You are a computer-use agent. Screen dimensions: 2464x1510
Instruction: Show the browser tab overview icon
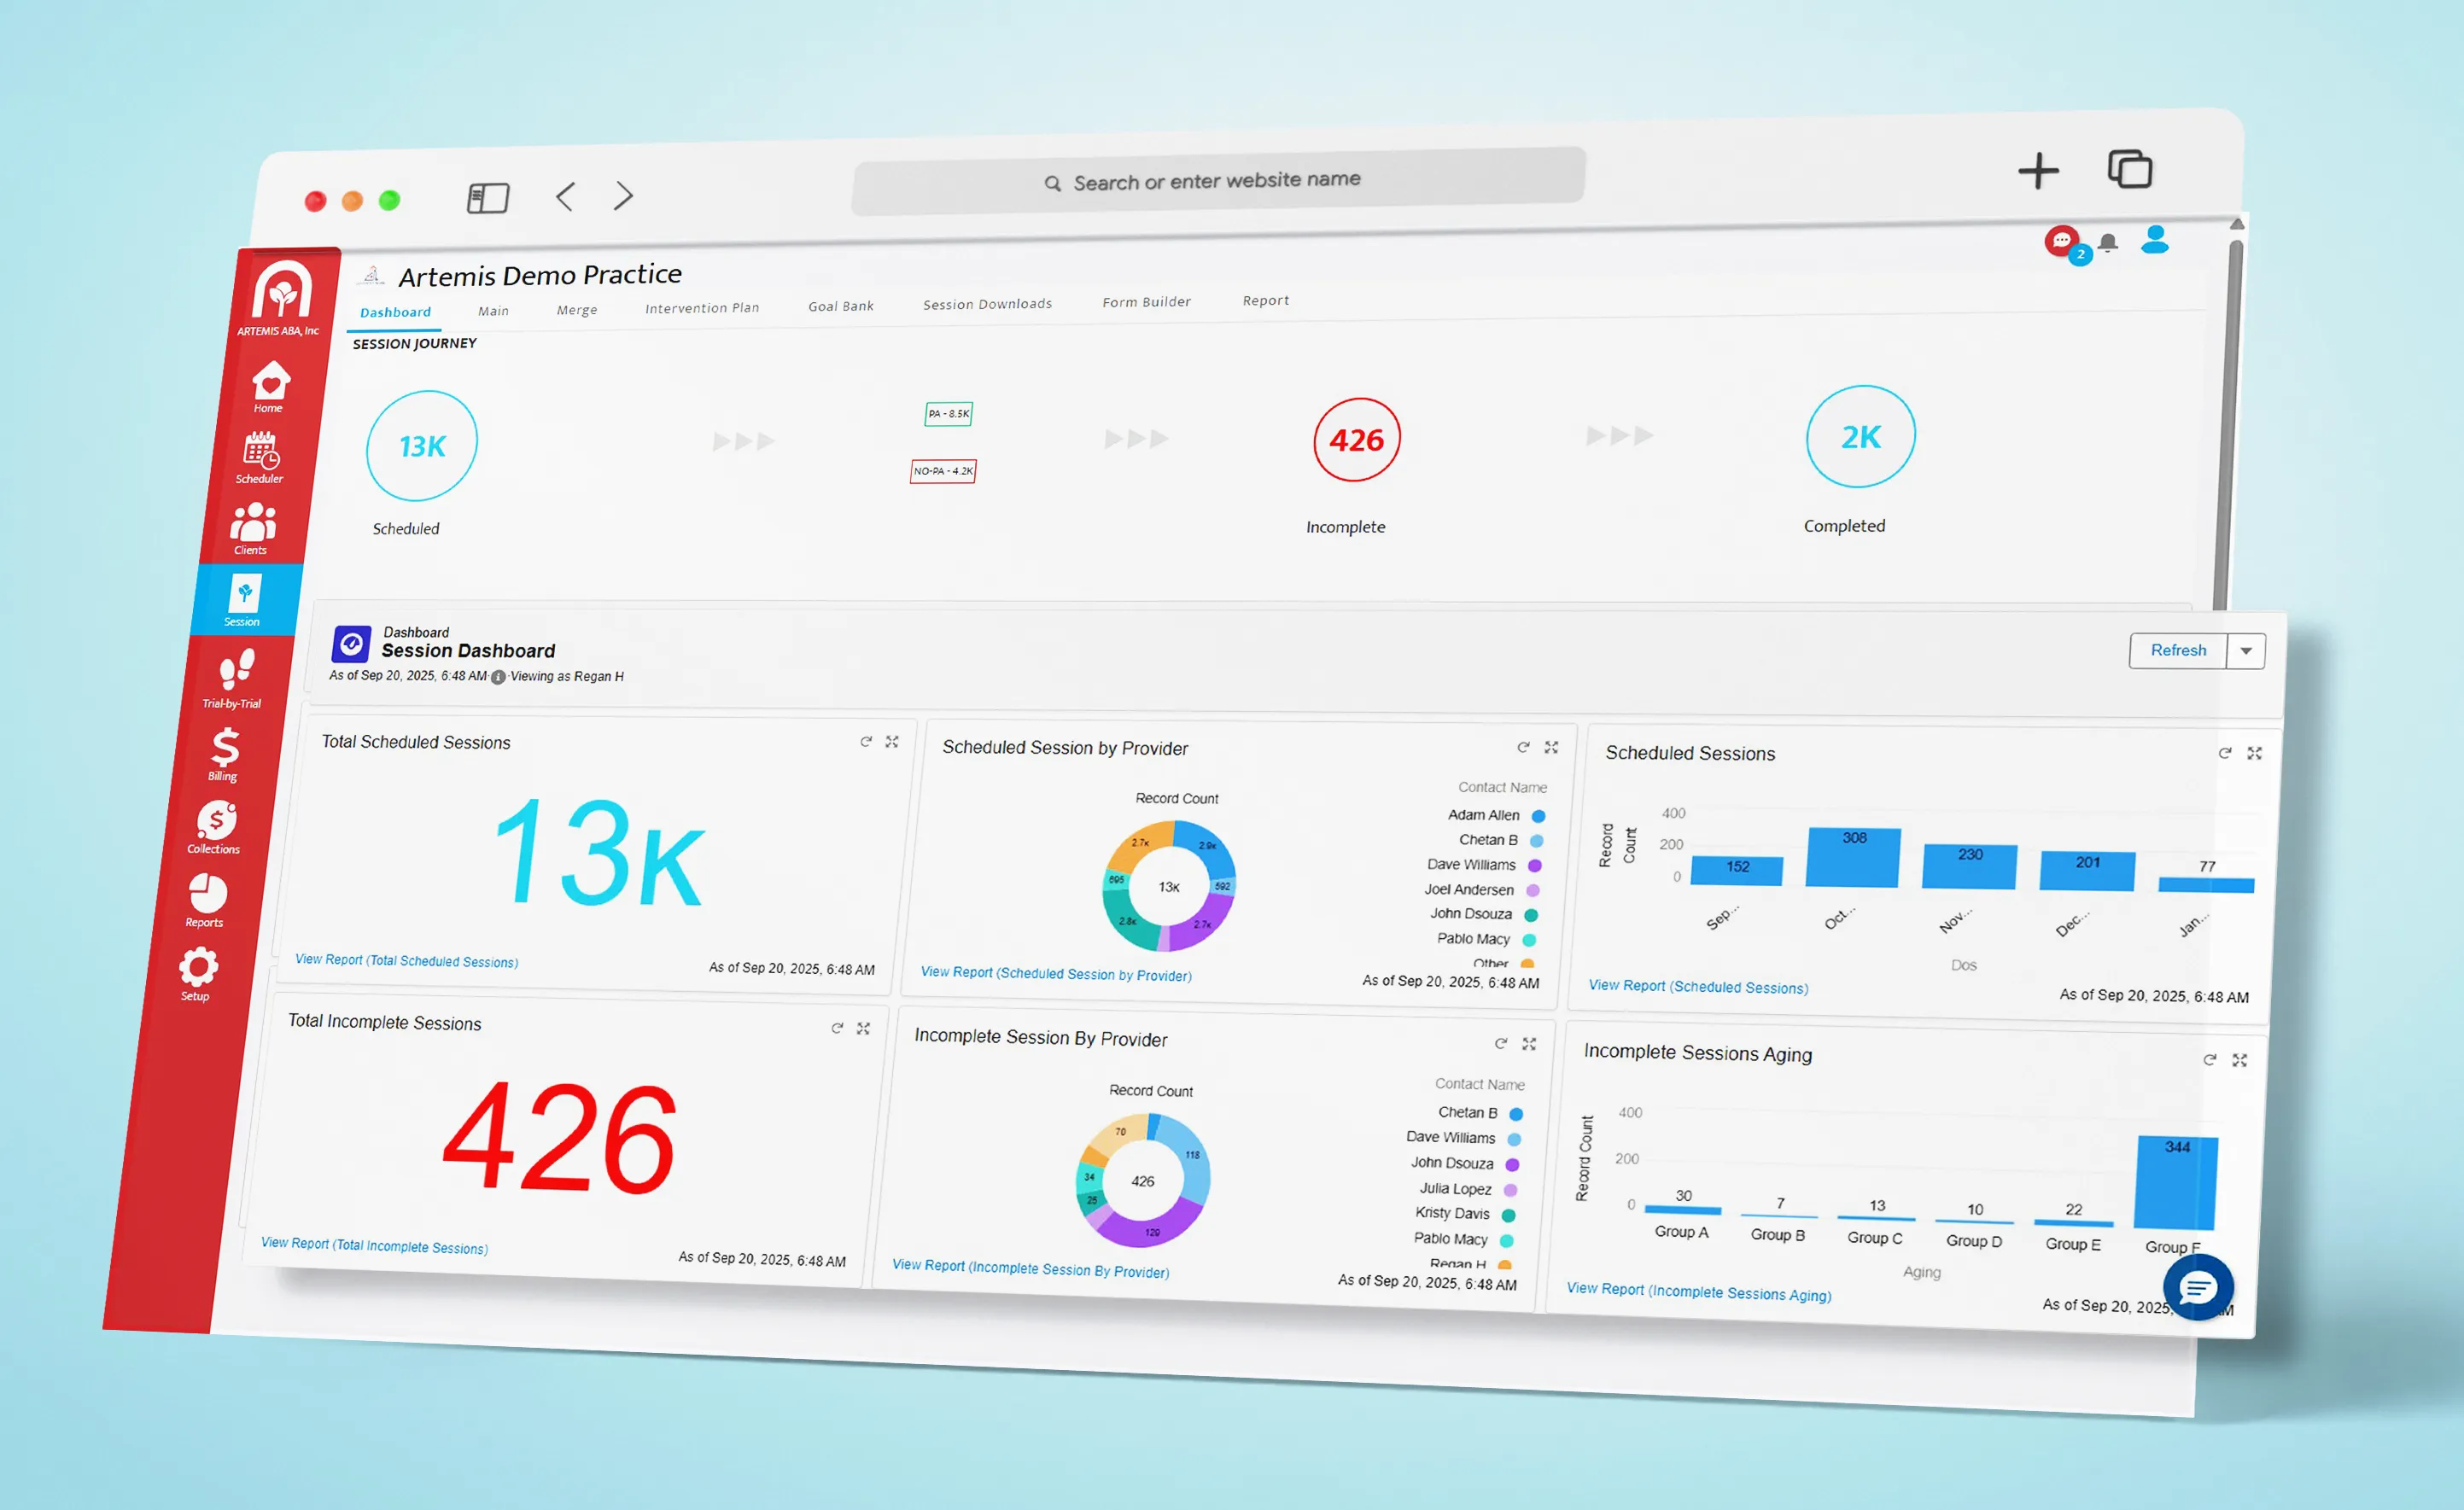[x=2130, y=168]
